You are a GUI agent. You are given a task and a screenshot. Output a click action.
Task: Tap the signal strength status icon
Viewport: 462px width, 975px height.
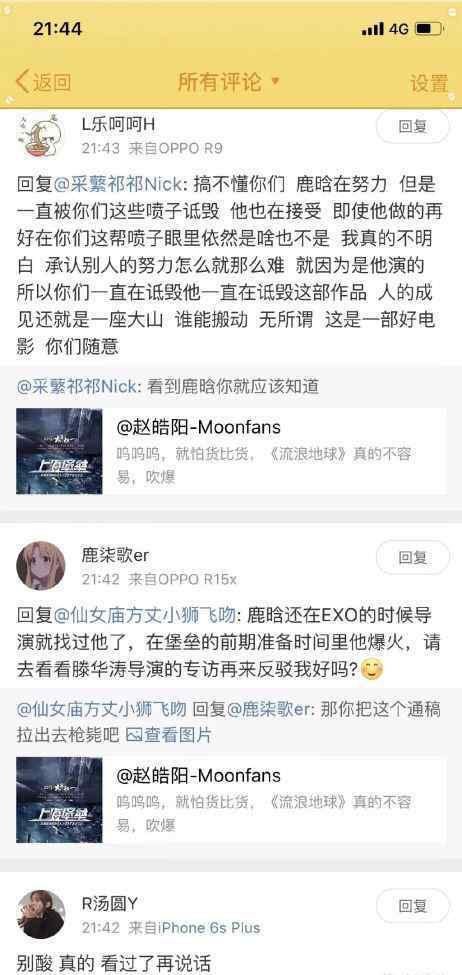coord(373,29)
